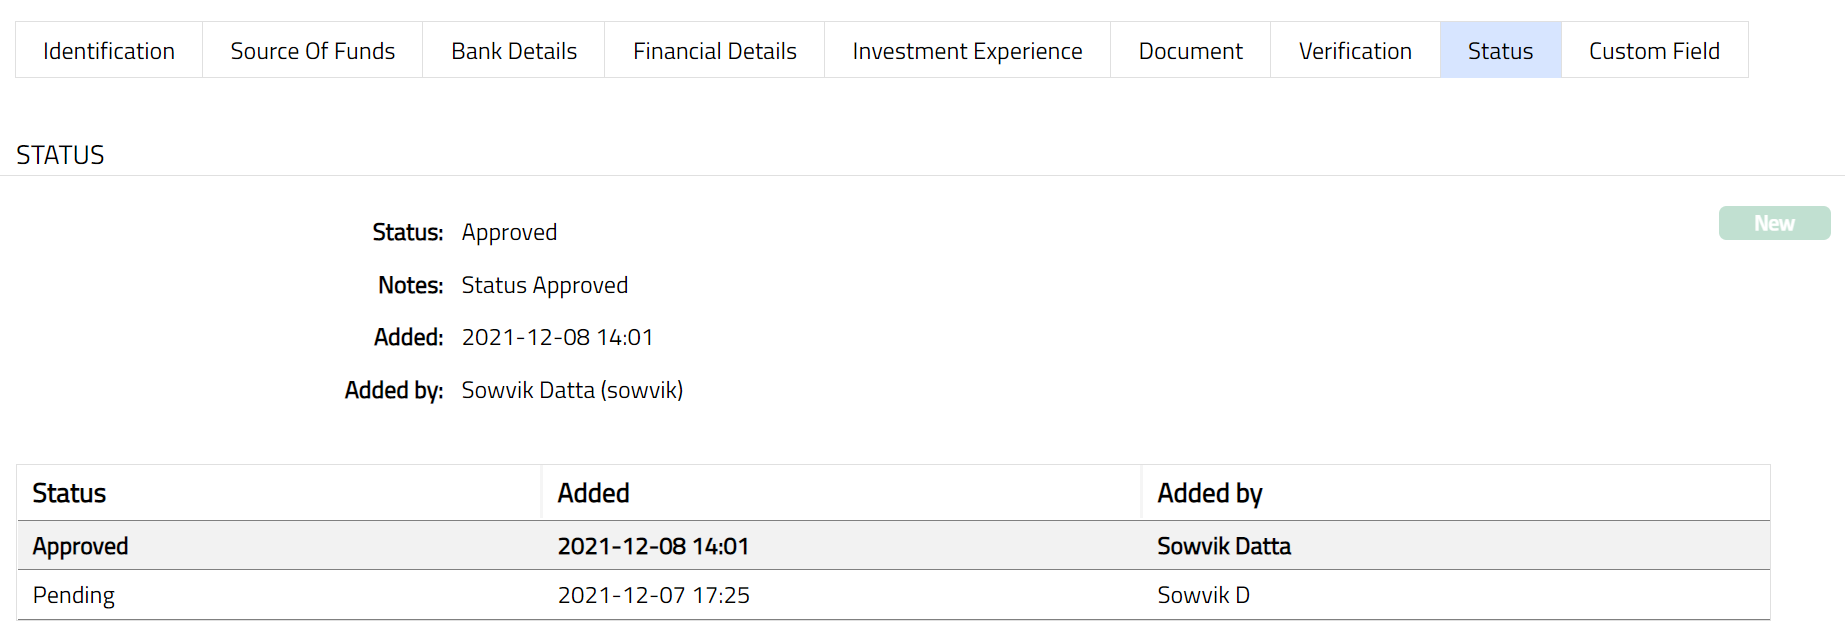Image resolution: width=1845 pixels, height=635 pixels.
Task: Select the Financial Details tab
Action: 714,51
